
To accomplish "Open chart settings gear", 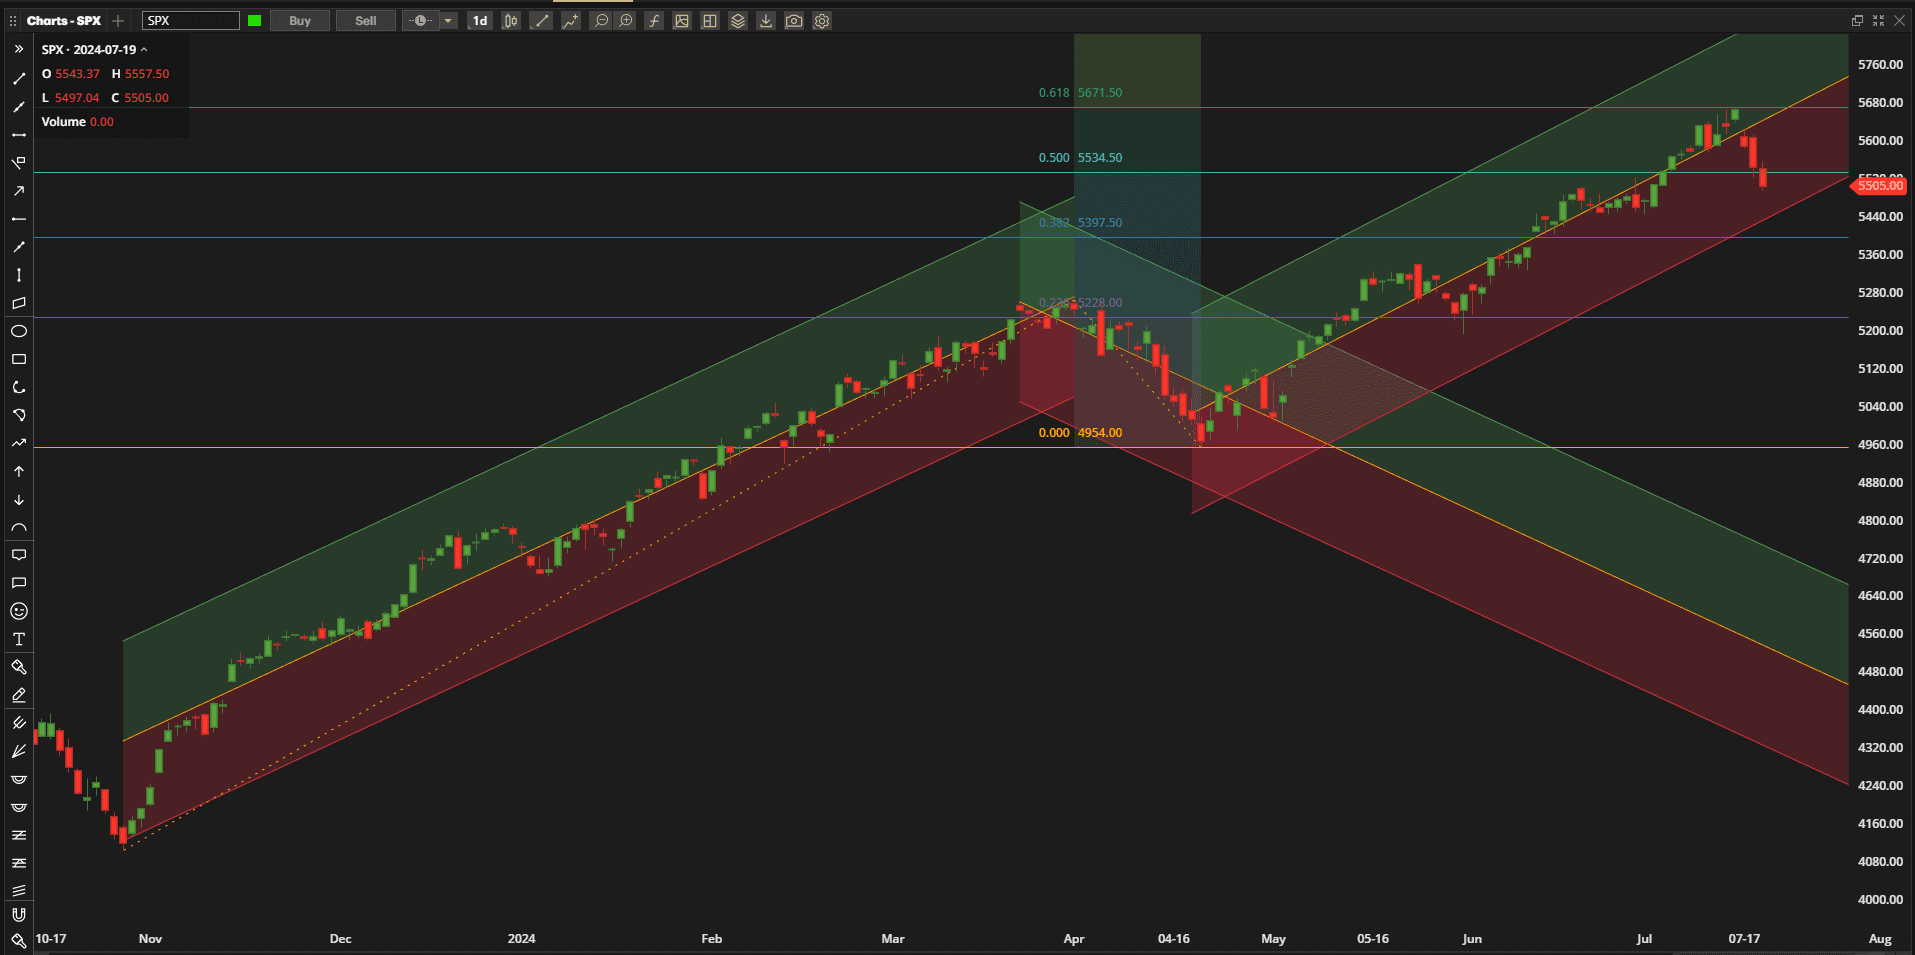I will click(822, 21).
